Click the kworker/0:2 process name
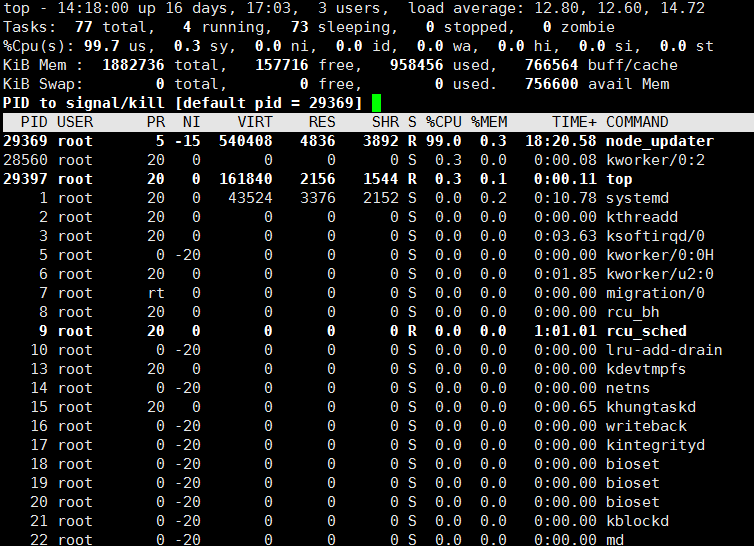754x546 pixels. (x=655, y=160)
